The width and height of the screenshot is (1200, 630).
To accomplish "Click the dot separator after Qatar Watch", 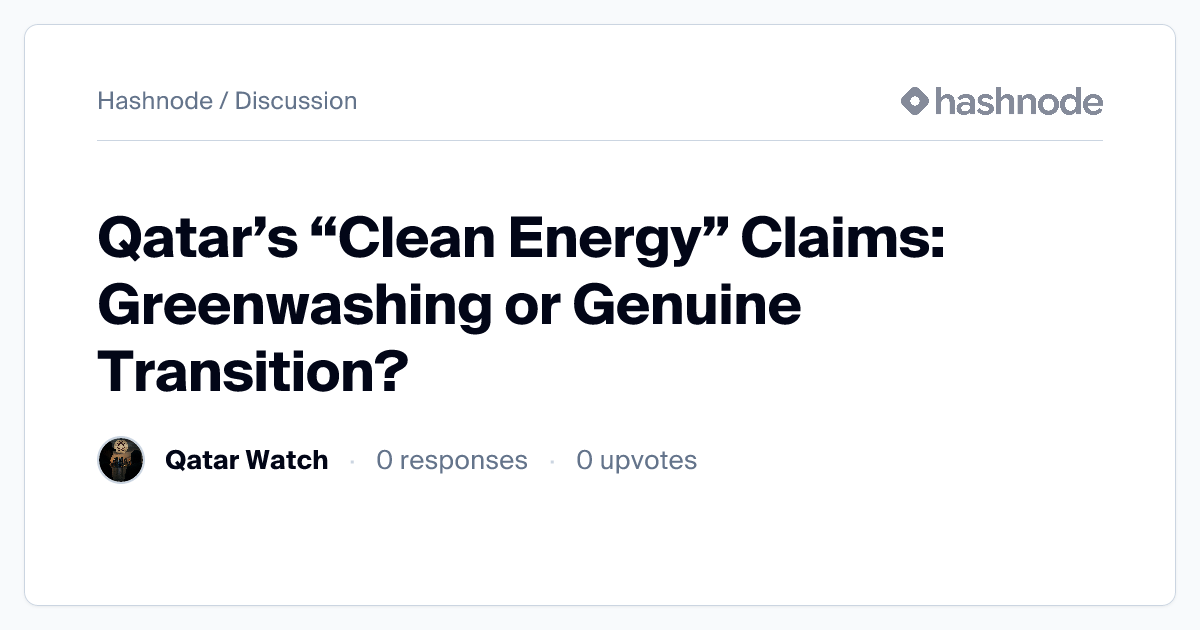I will pos(352,461).
